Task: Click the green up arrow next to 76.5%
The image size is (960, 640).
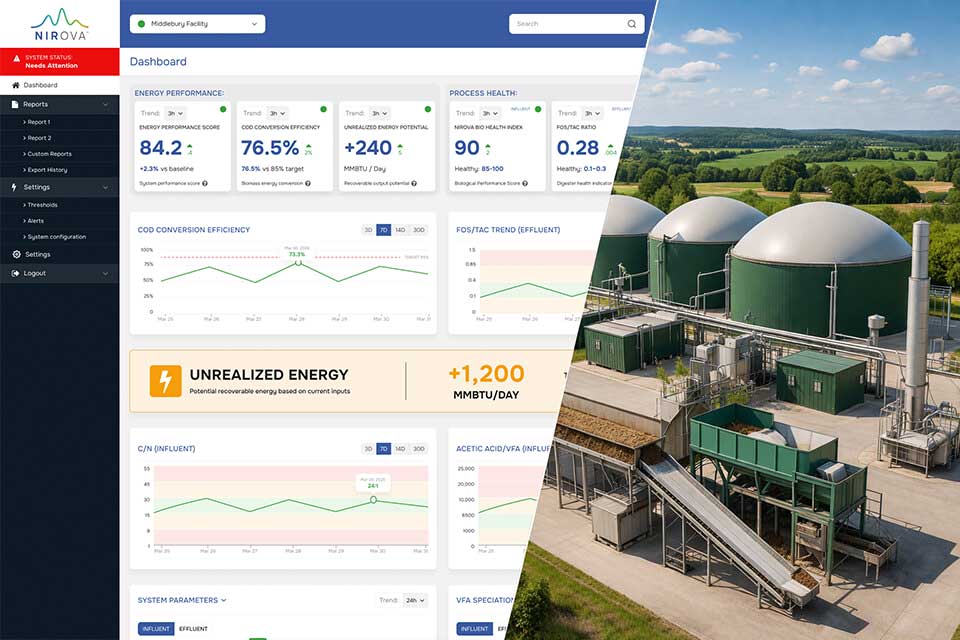Action: (x=309, y=146)
